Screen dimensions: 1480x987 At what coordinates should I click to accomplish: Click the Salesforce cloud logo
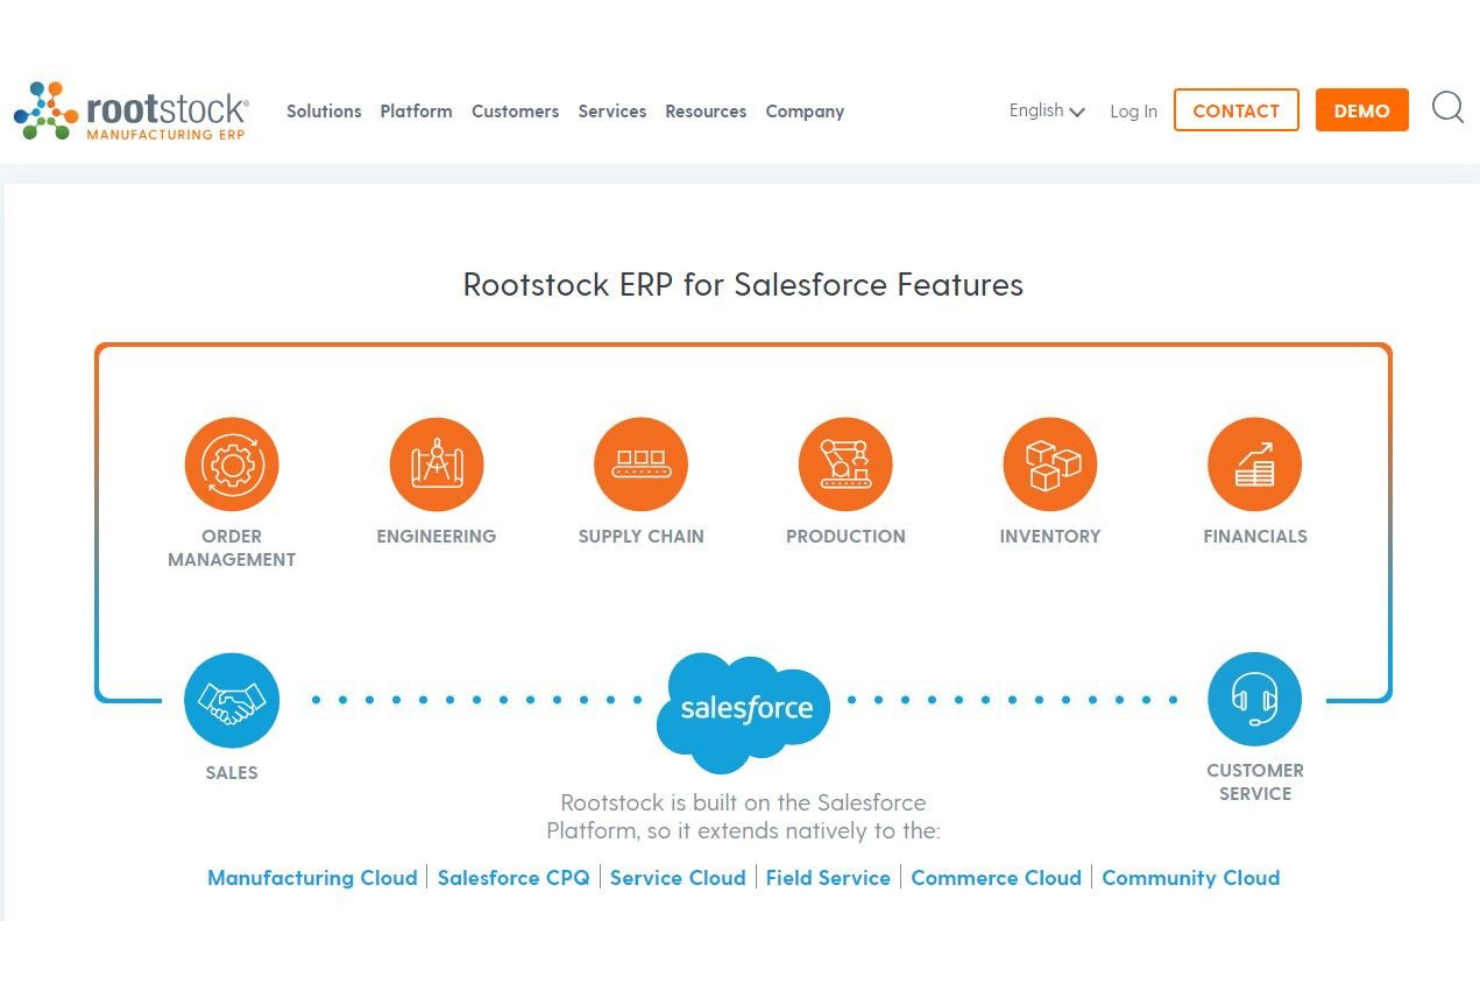744,712
